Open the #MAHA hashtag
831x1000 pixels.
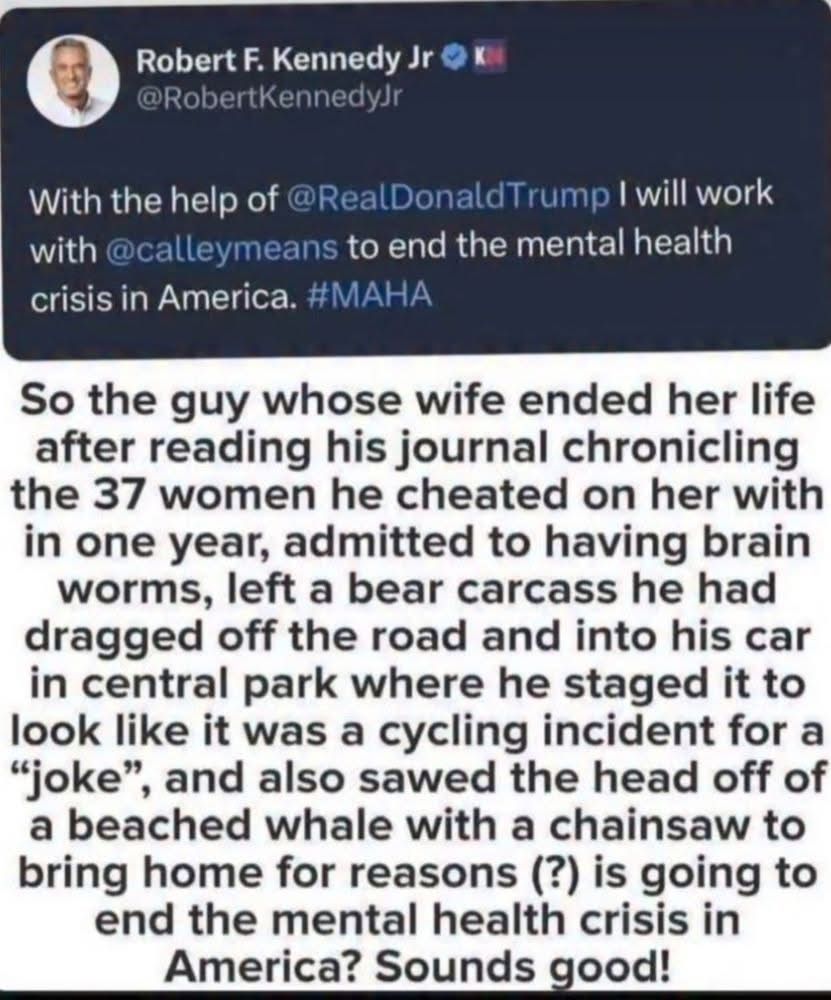pyautogui.click(x=369, y=295)
